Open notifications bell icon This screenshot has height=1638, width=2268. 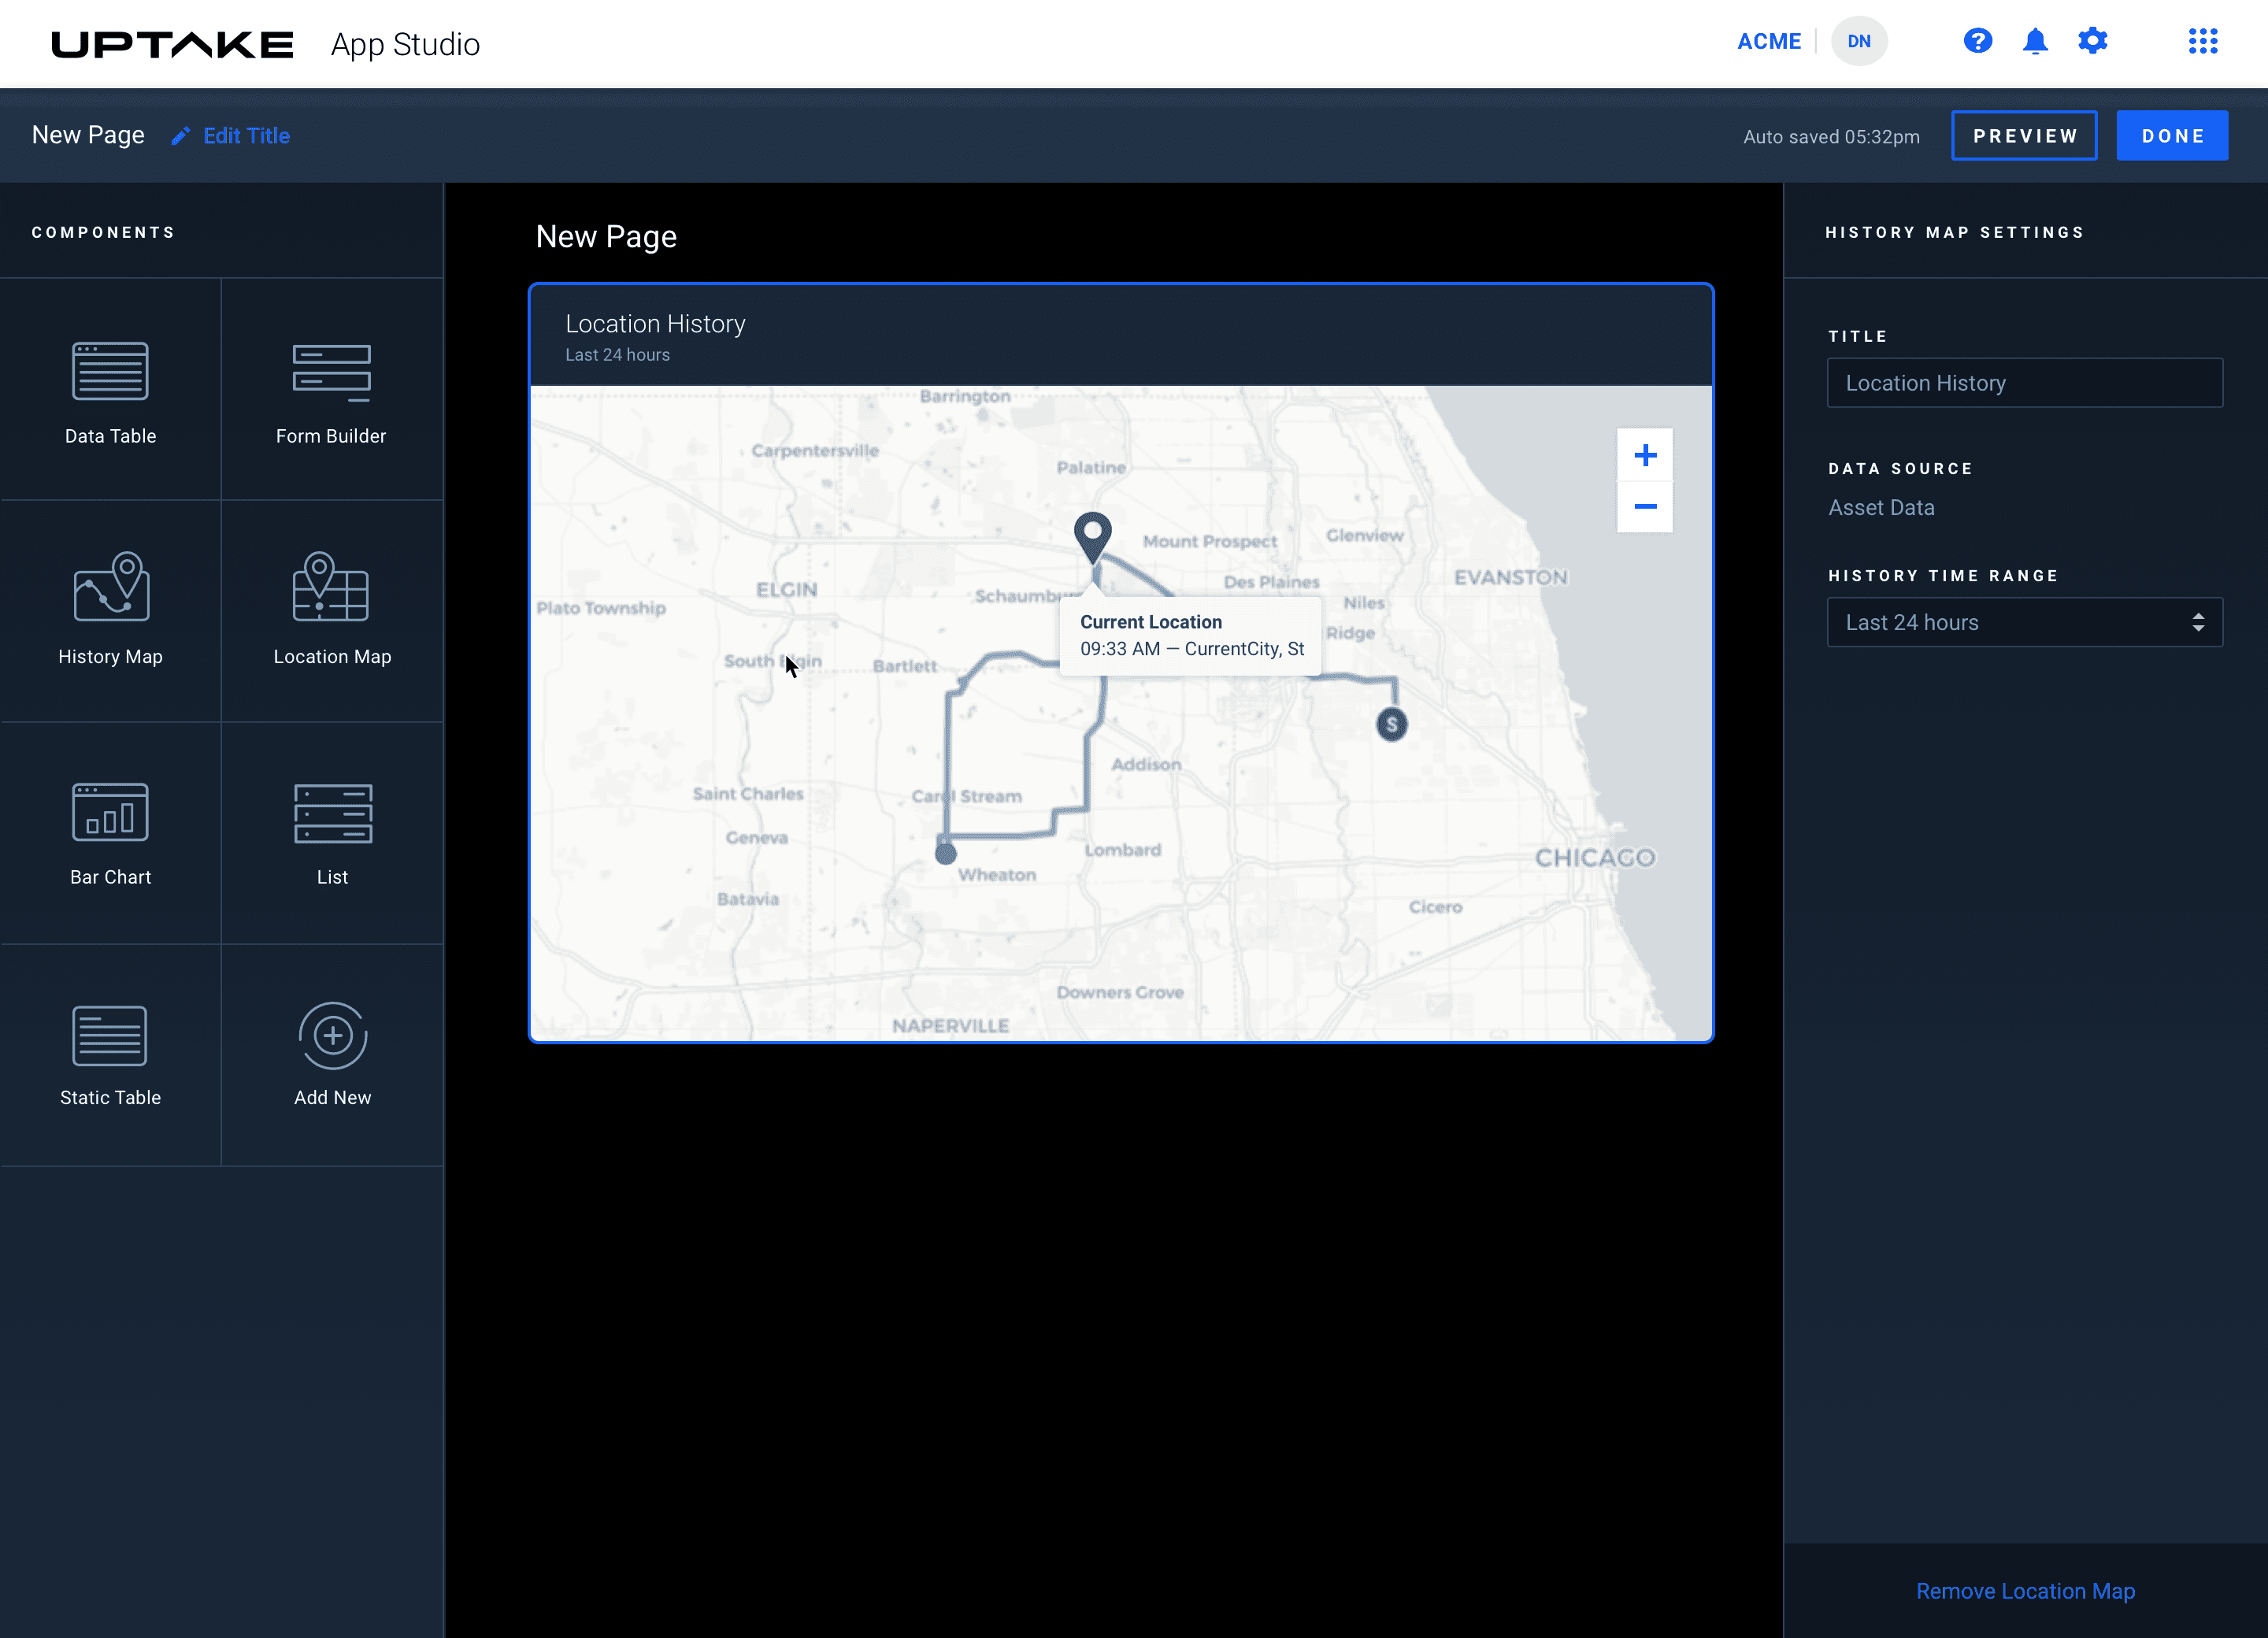point(2035,41)
